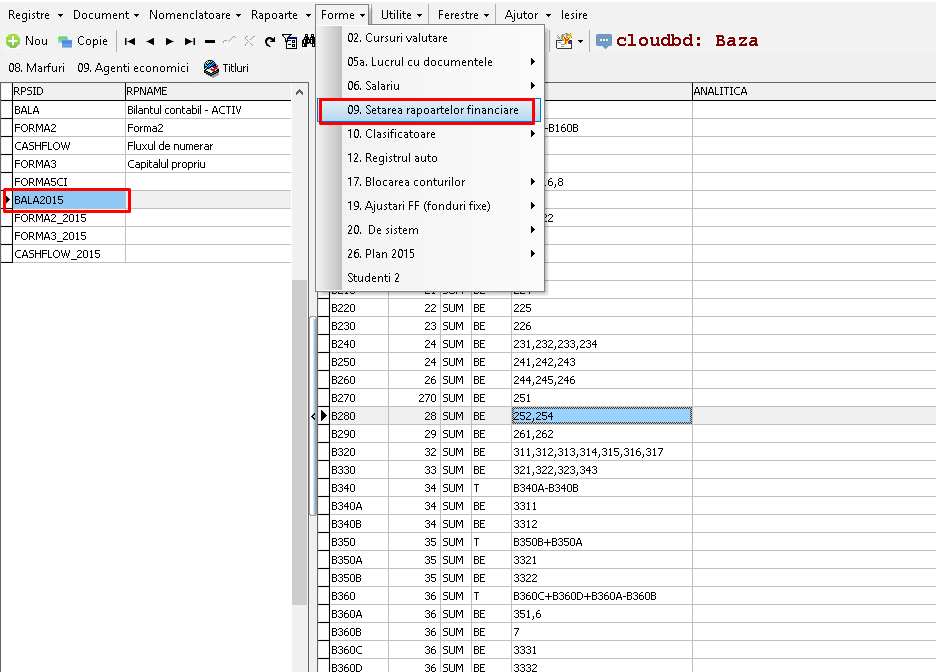Open the filter funnel tool
Image resolution: width=936 pixels, height=672 pixels.
290,41
